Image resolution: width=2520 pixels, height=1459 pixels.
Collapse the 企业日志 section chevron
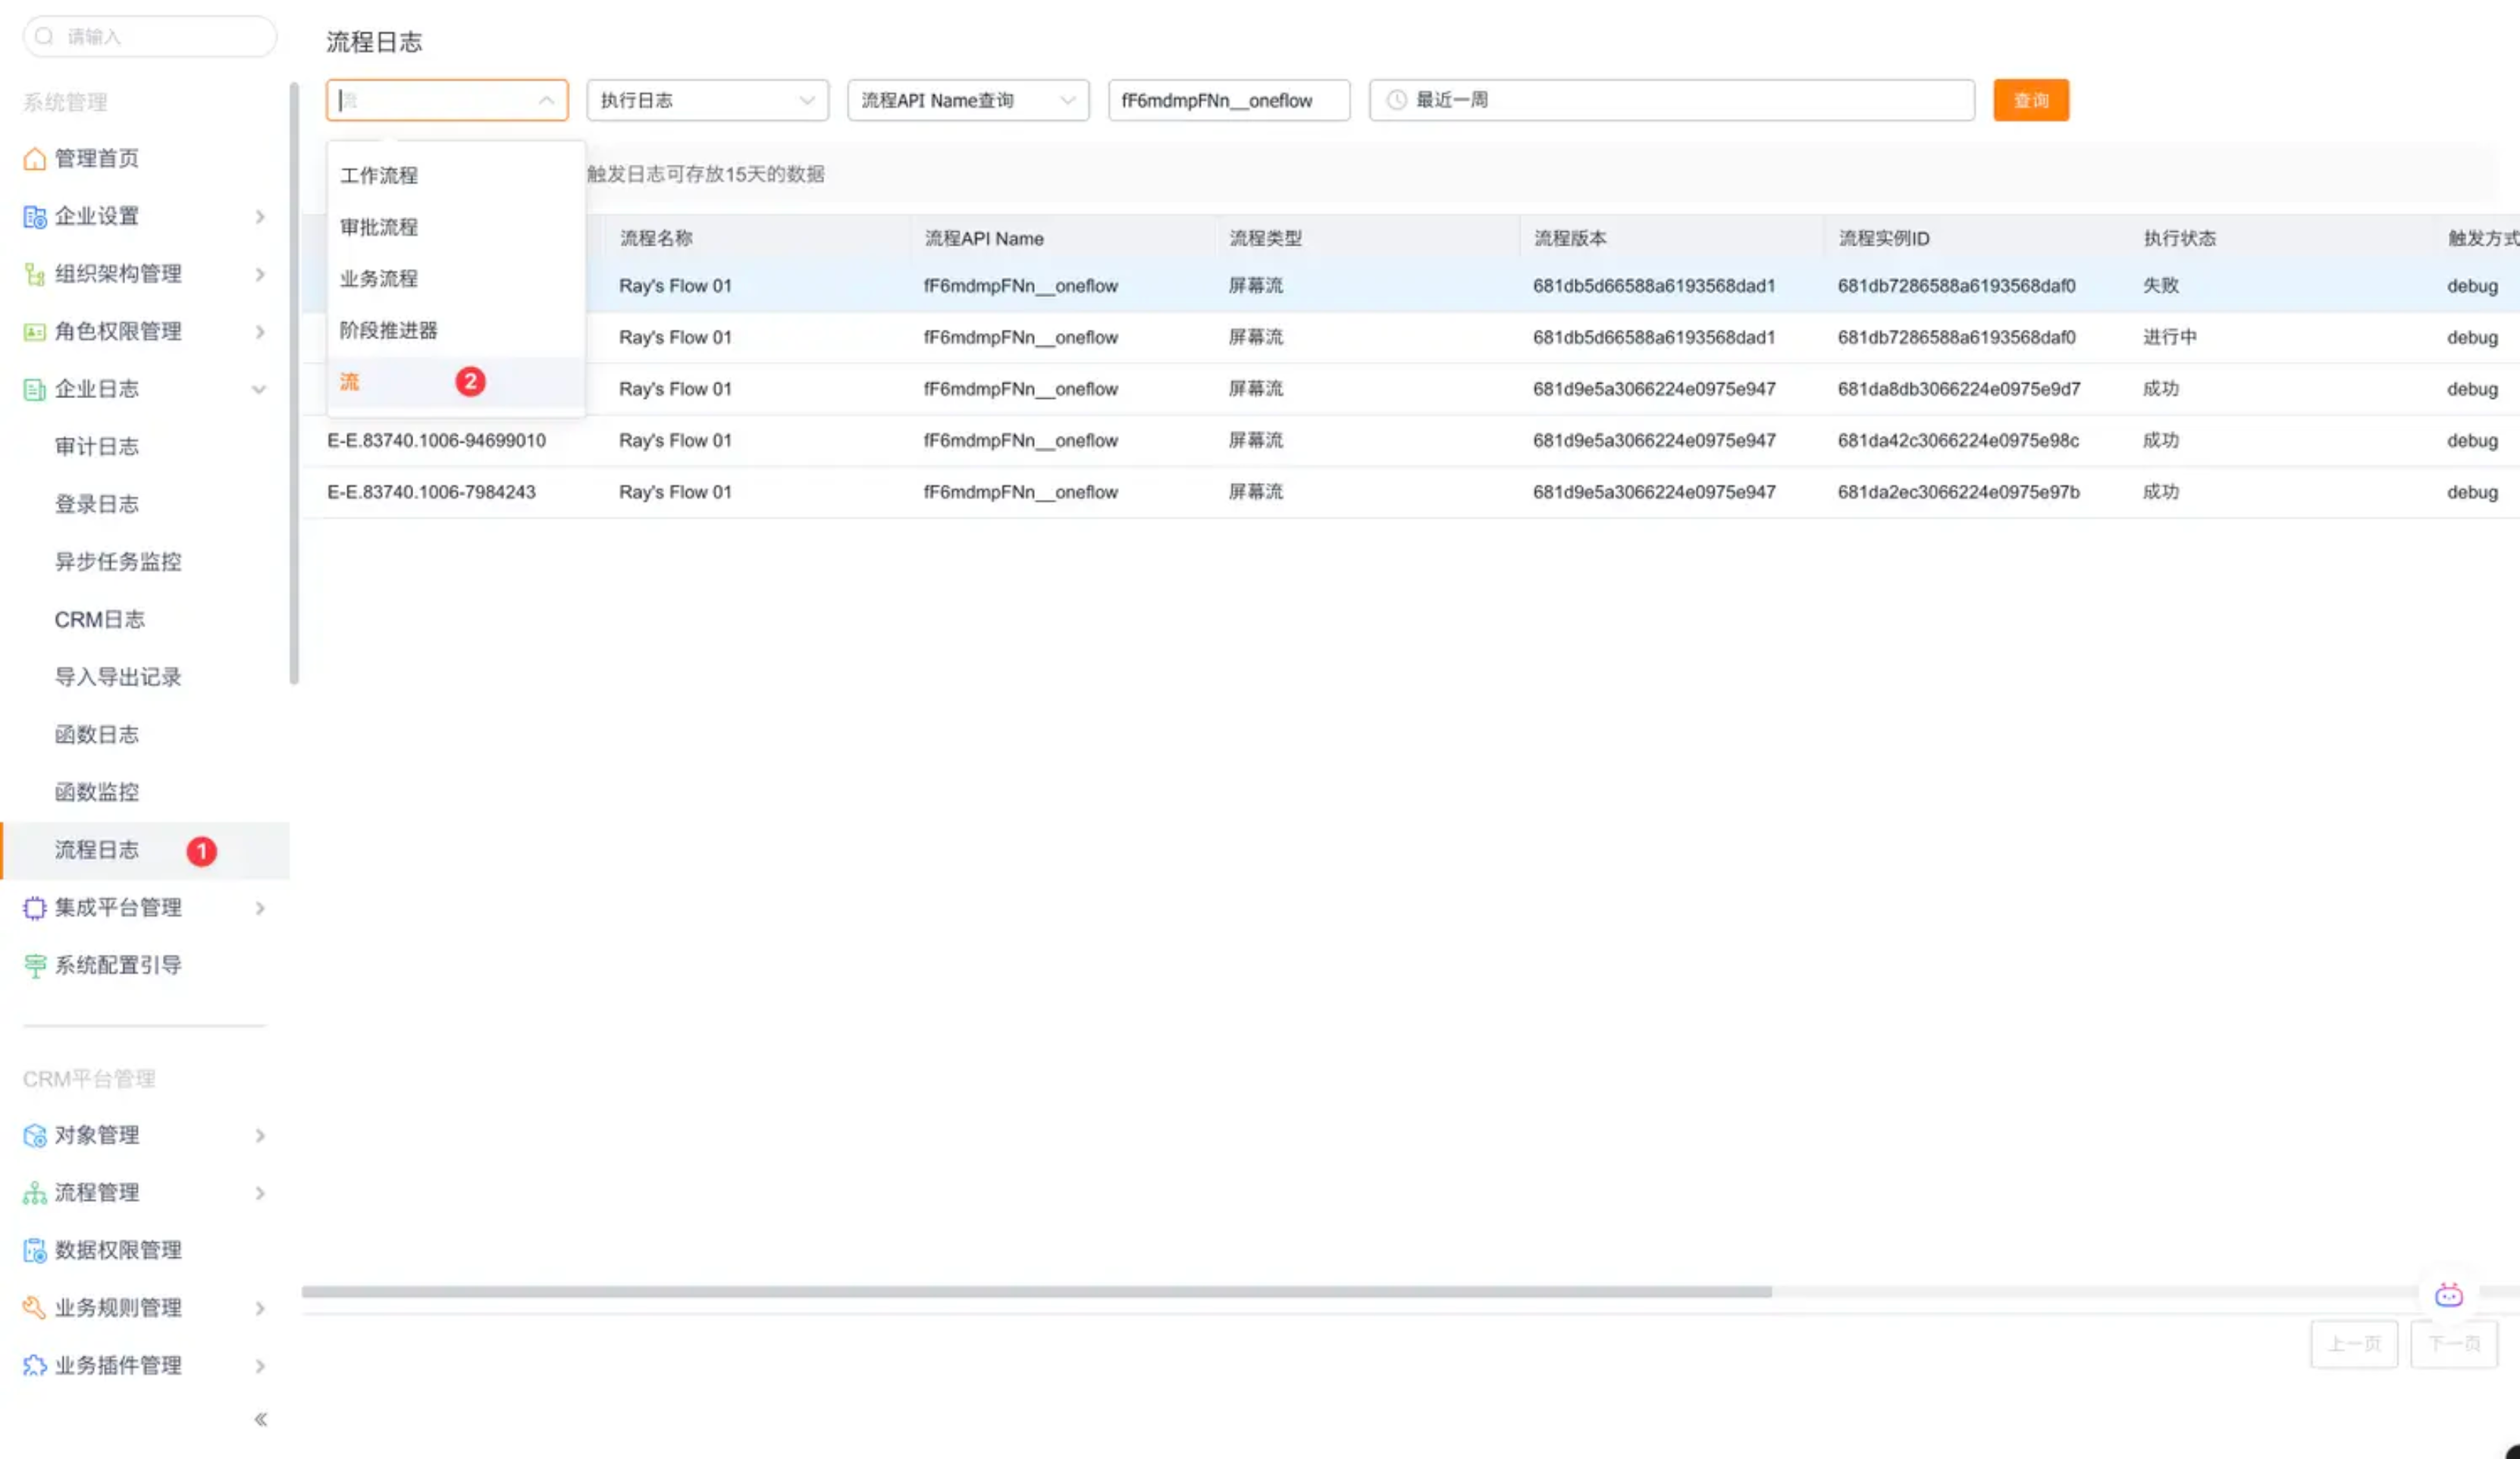coord(259,390)
